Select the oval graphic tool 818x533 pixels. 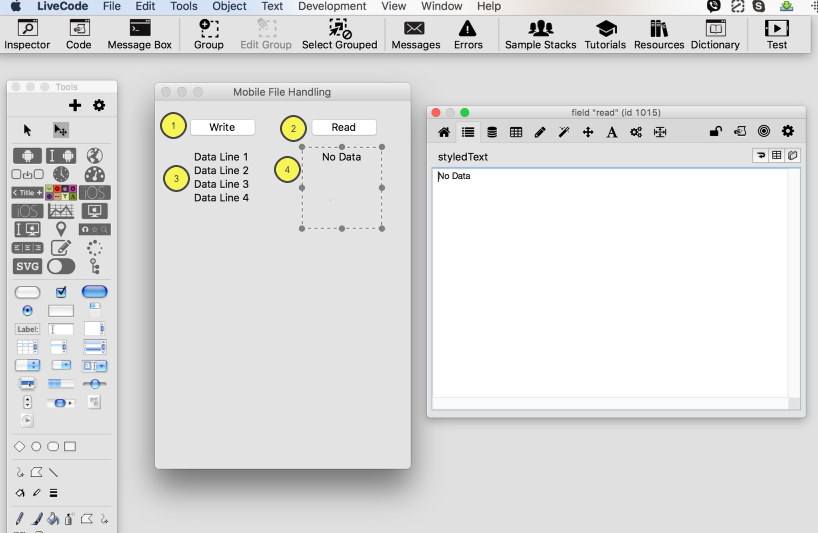point(36,446)
